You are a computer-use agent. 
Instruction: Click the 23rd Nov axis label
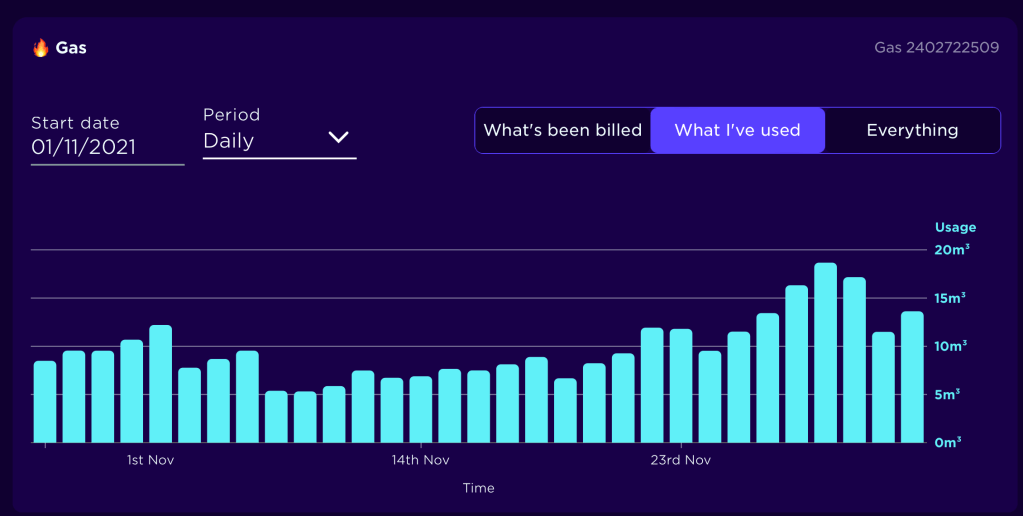[x=680, y=460]
